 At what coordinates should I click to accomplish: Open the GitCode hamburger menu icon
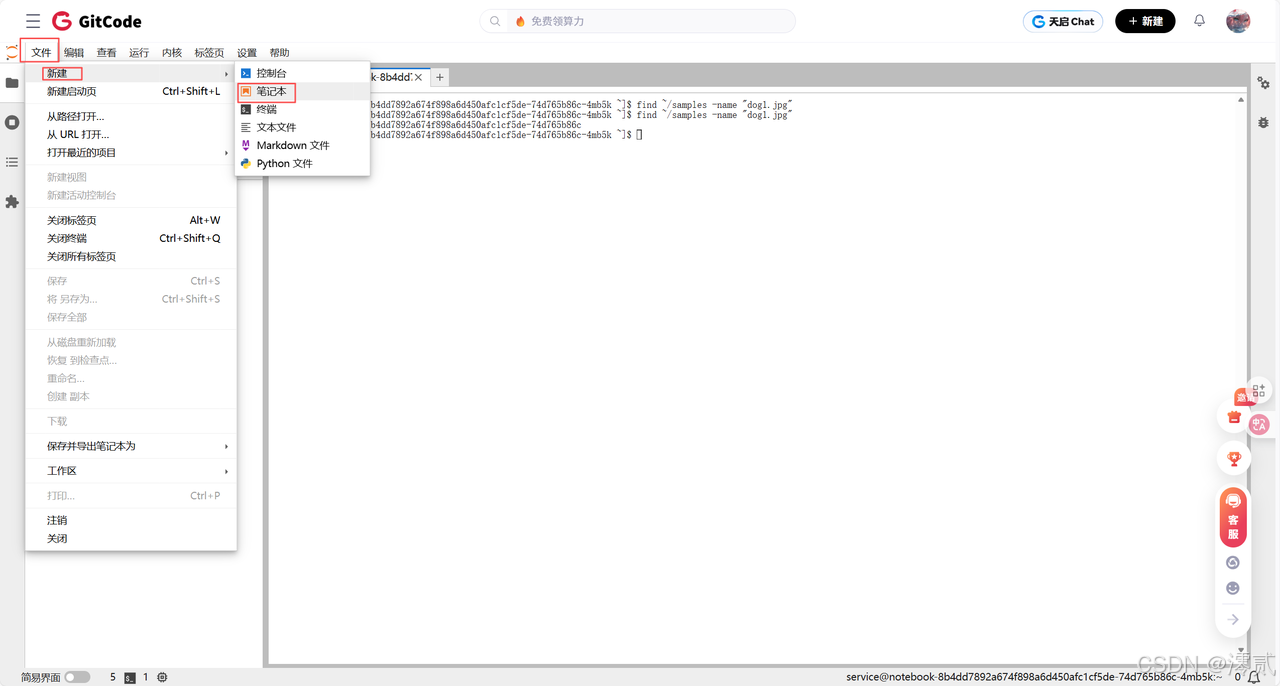33,21
